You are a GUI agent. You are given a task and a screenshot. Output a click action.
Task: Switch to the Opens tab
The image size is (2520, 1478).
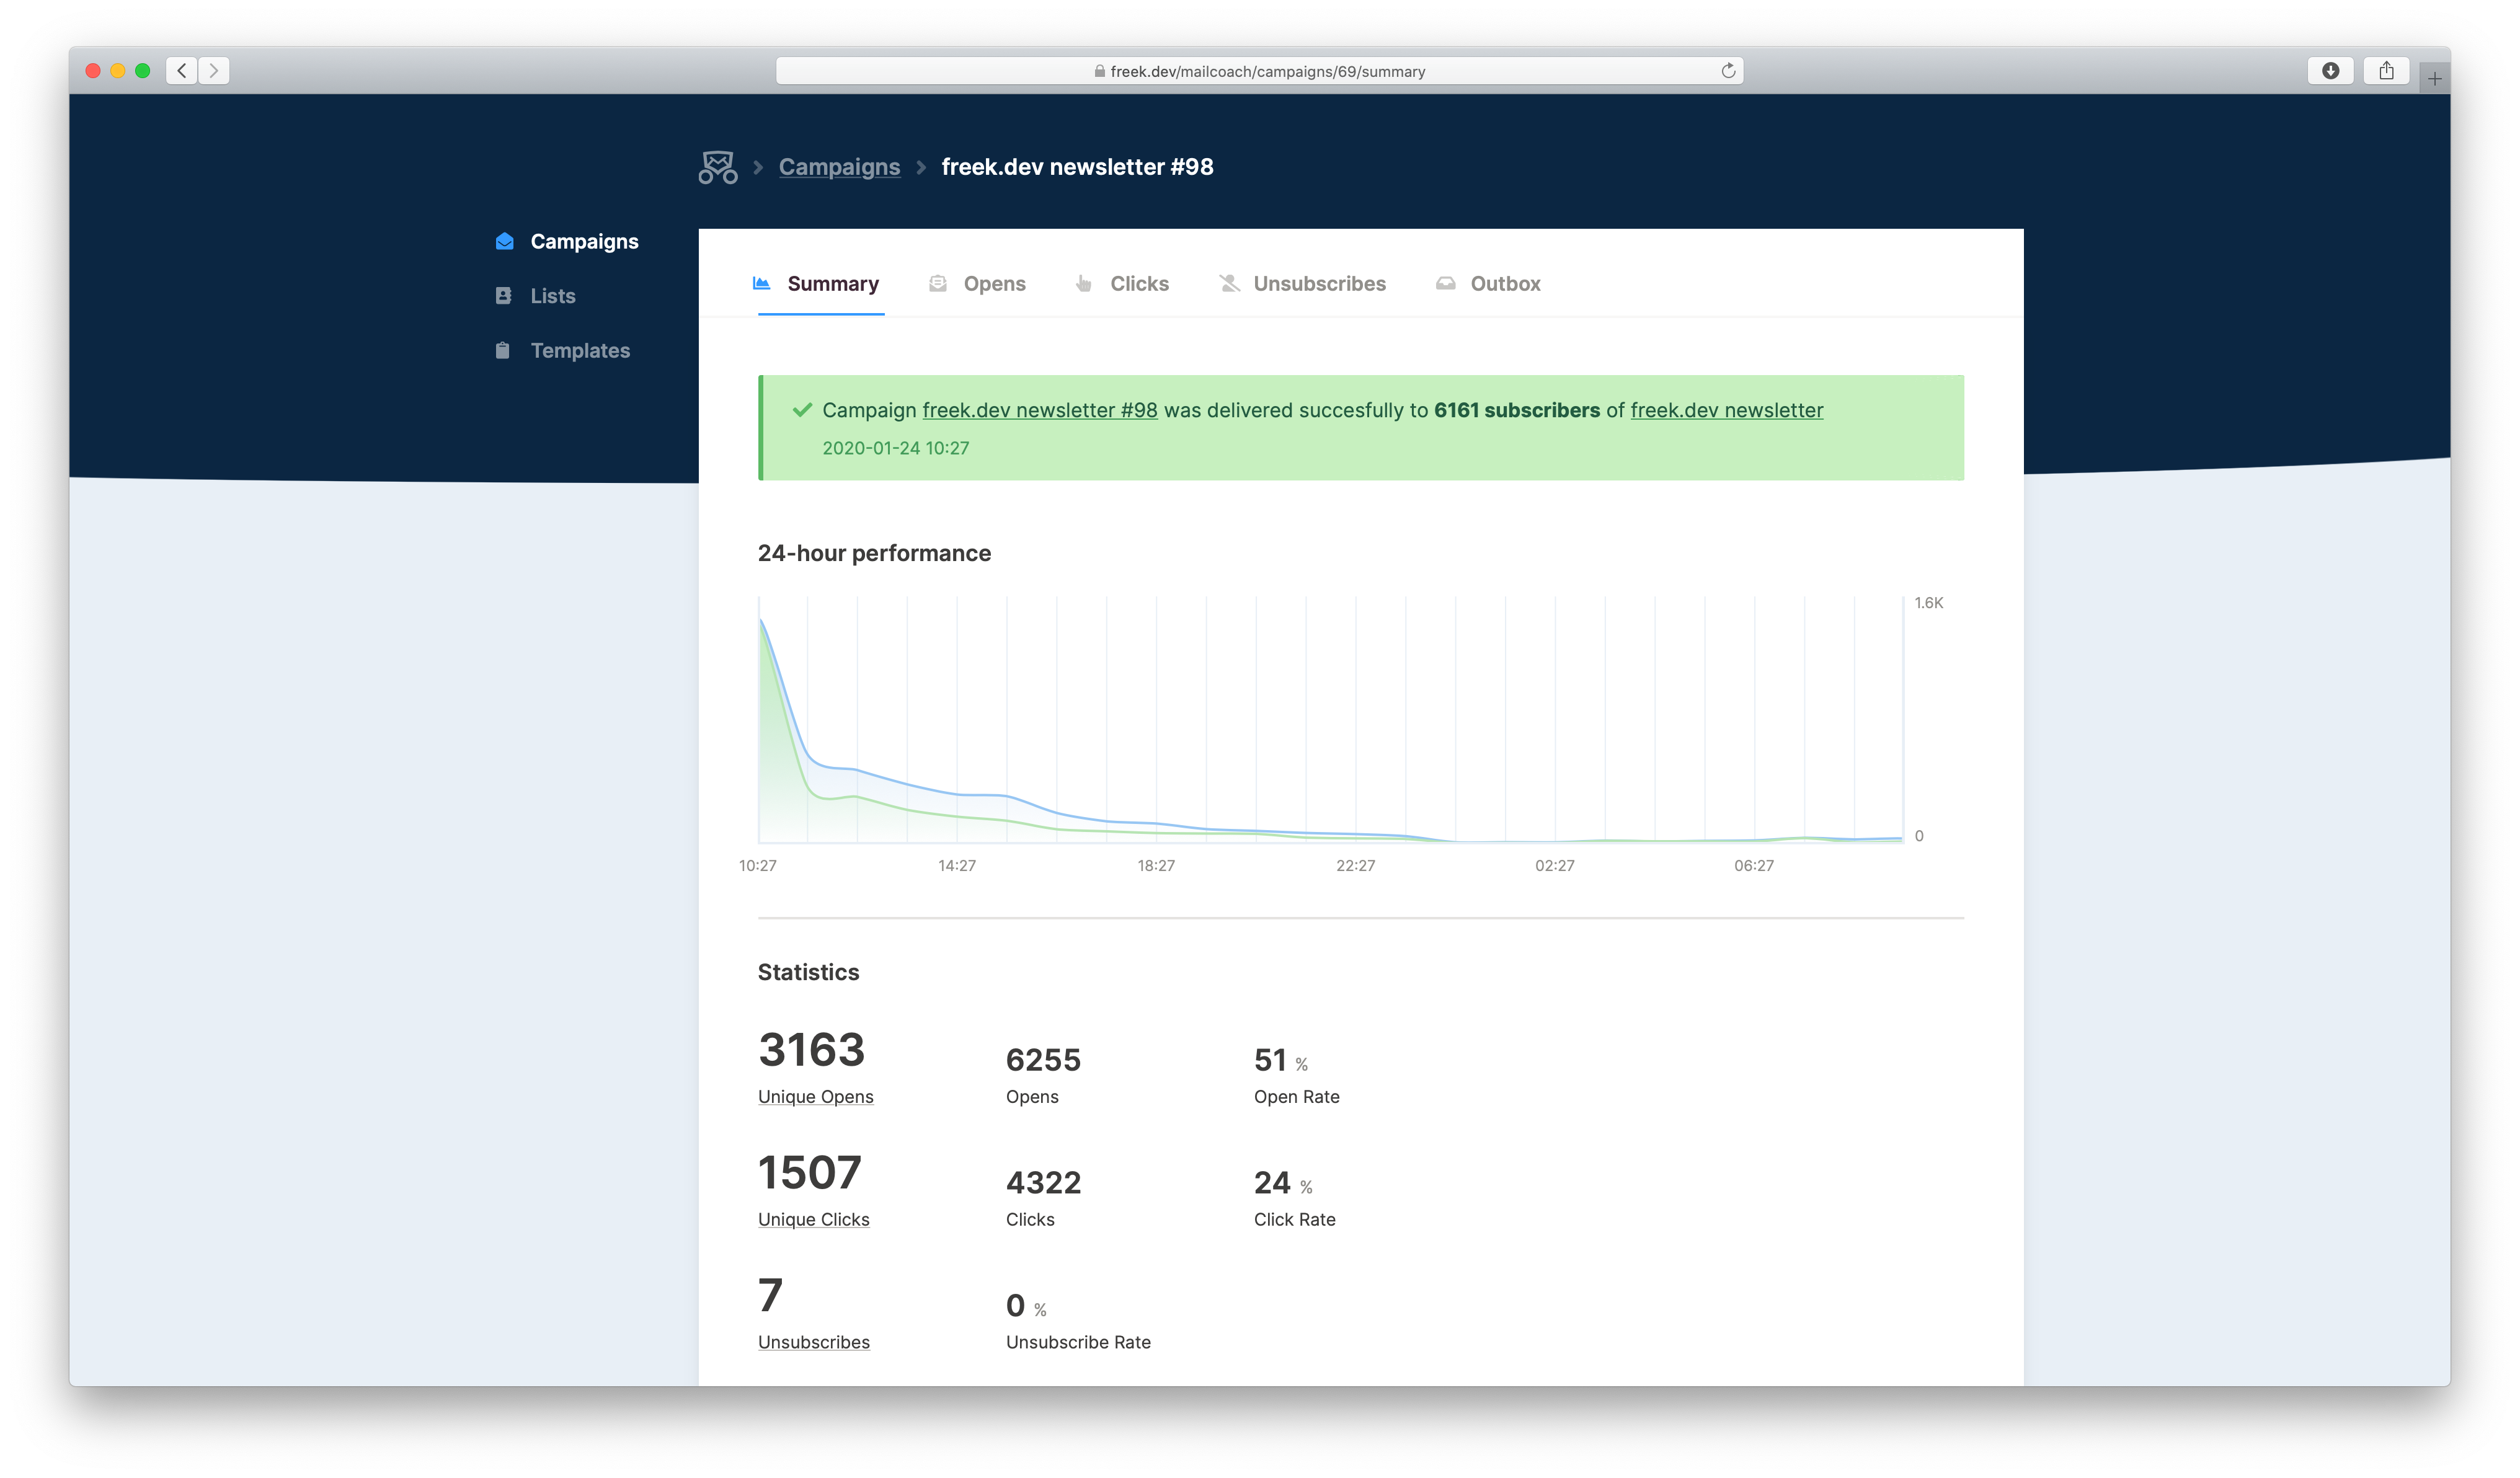pyautogui.click(x=977, y=284)
